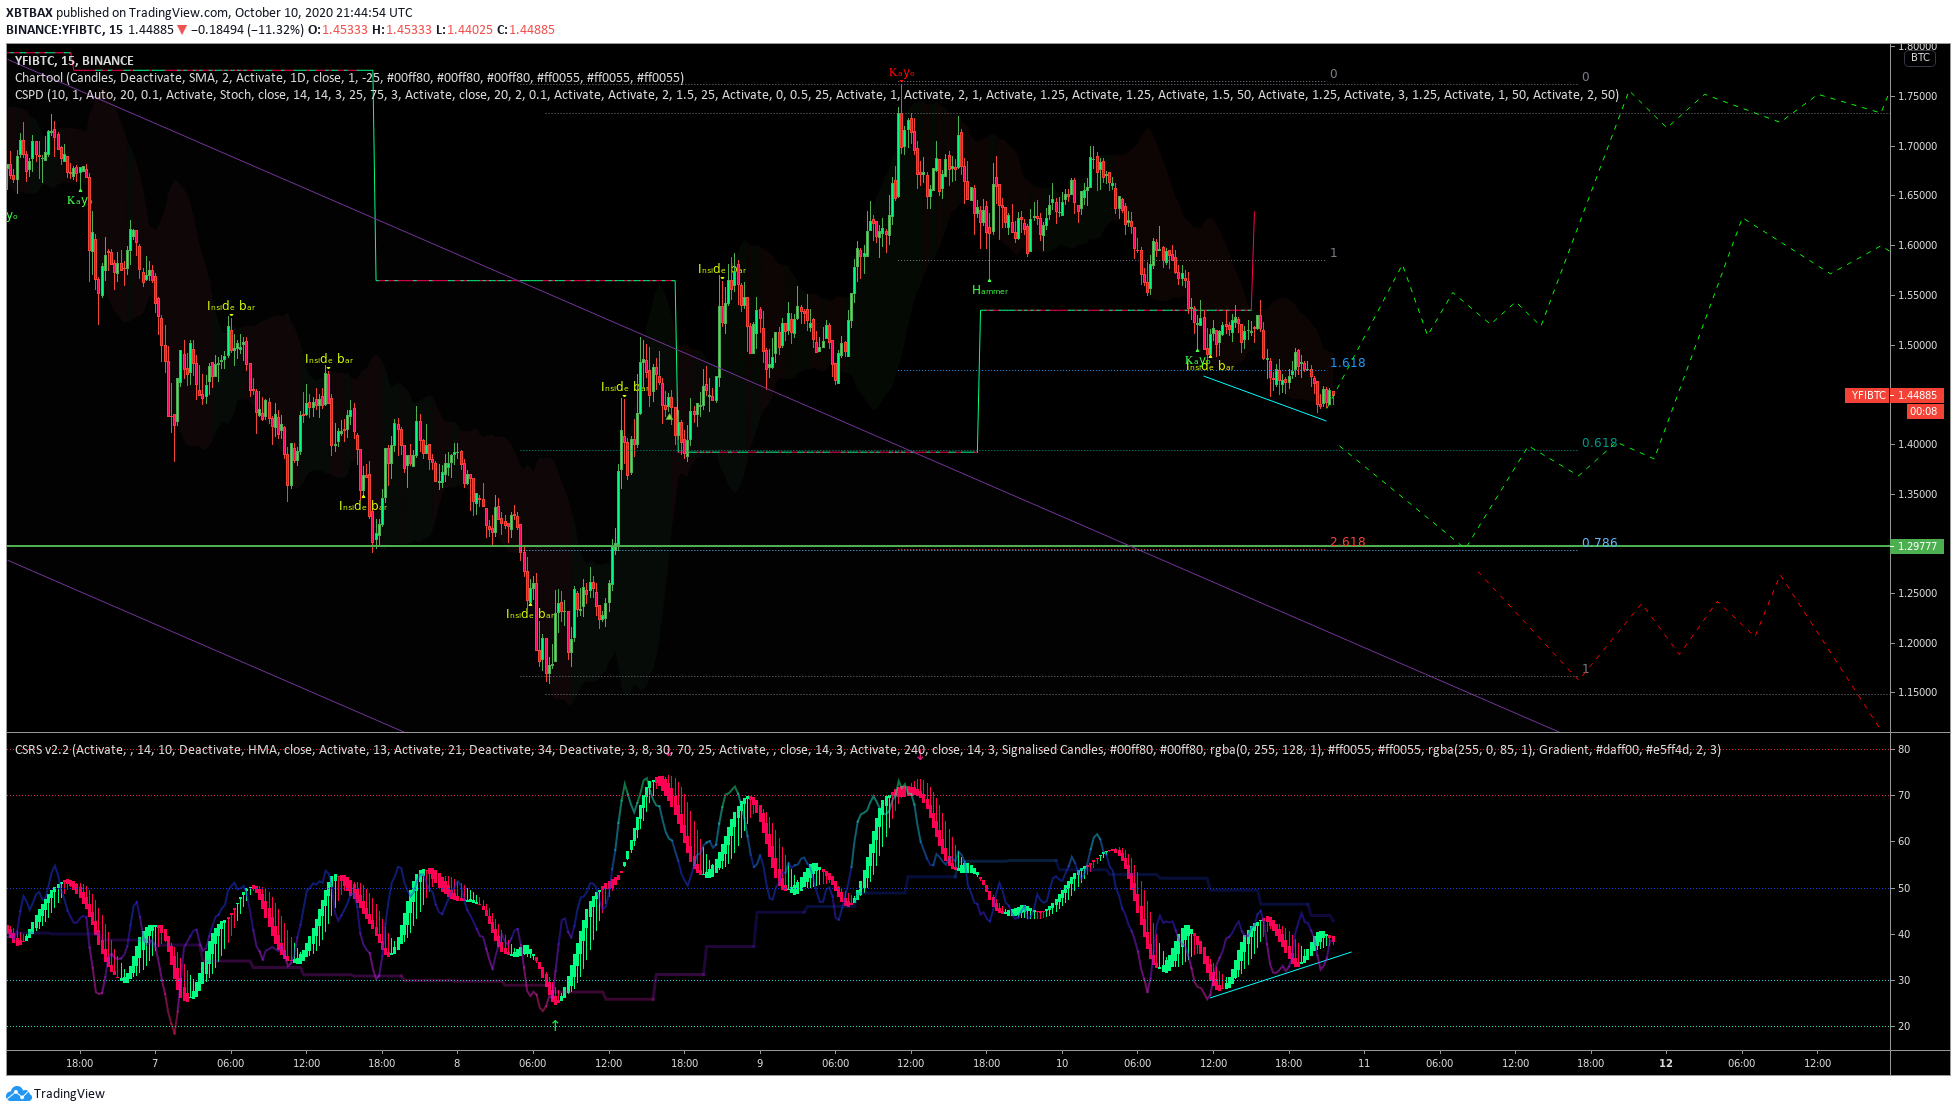Viewport: 1957px width, 1112px height.
Task: Click the 1.60000 price axis label
Action: (1917, 246)
